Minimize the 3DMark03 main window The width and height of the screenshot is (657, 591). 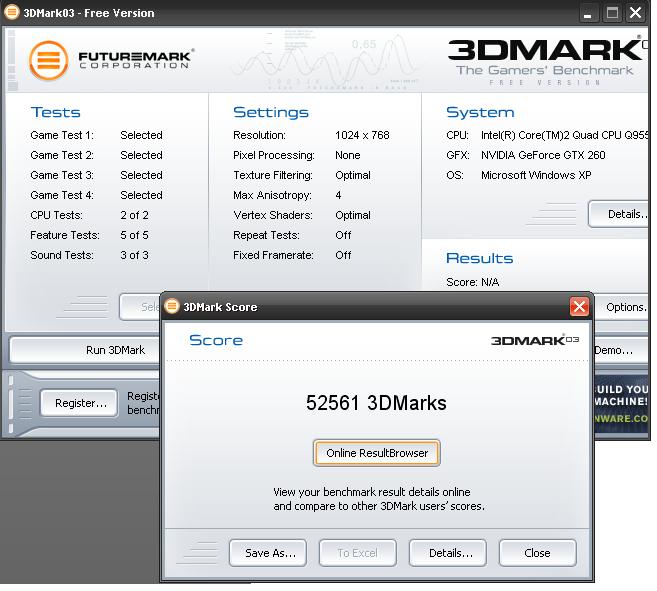tap(588, 13)
